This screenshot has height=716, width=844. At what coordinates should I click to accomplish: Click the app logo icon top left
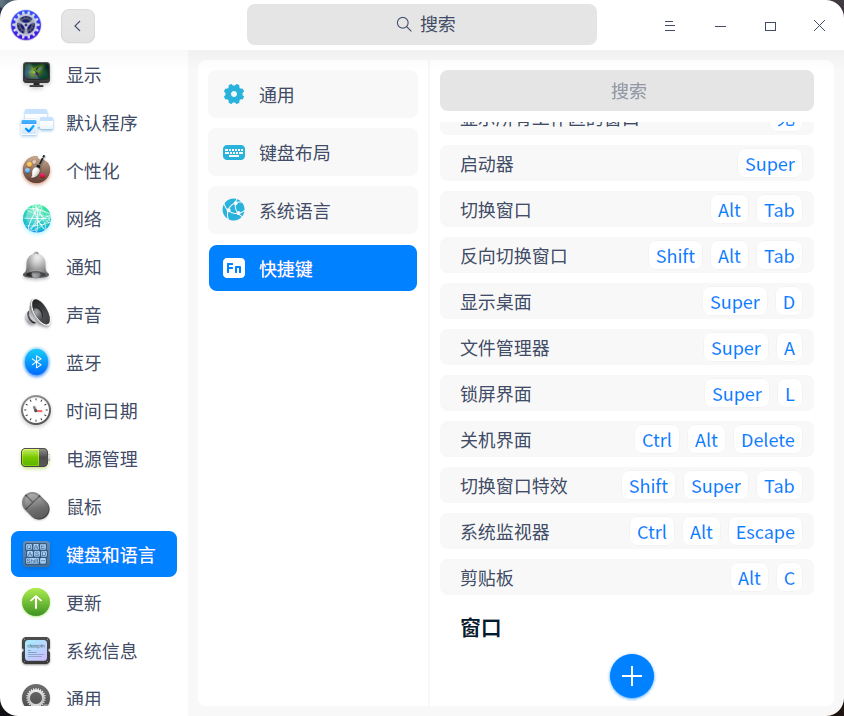(26, 25)
